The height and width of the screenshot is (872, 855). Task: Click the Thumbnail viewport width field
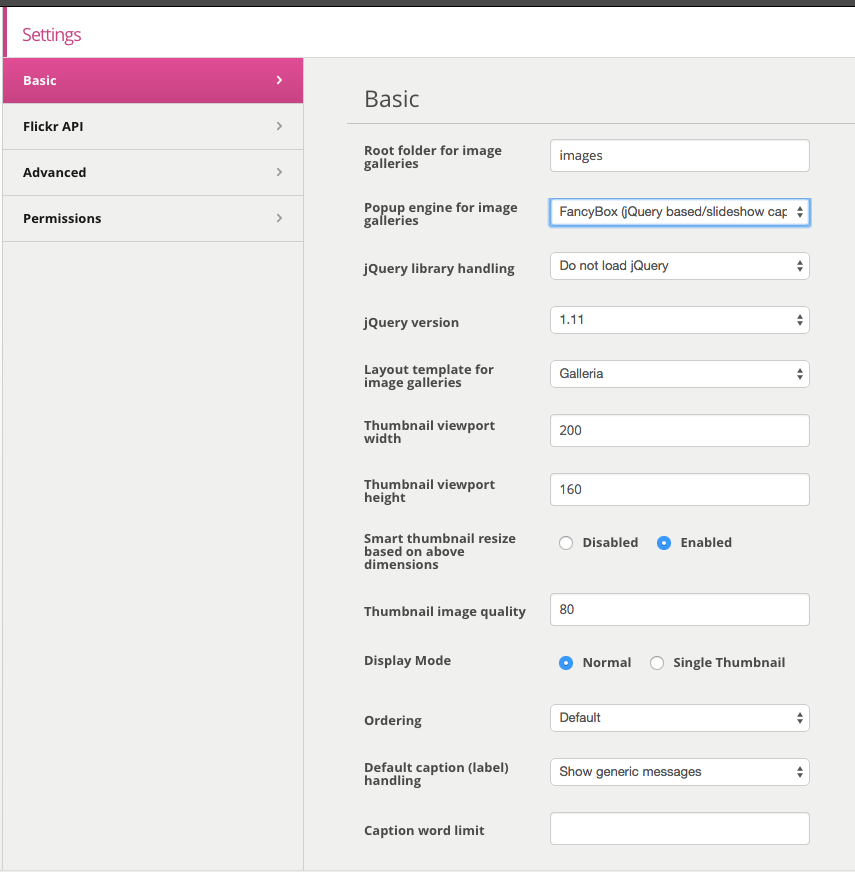680,430
